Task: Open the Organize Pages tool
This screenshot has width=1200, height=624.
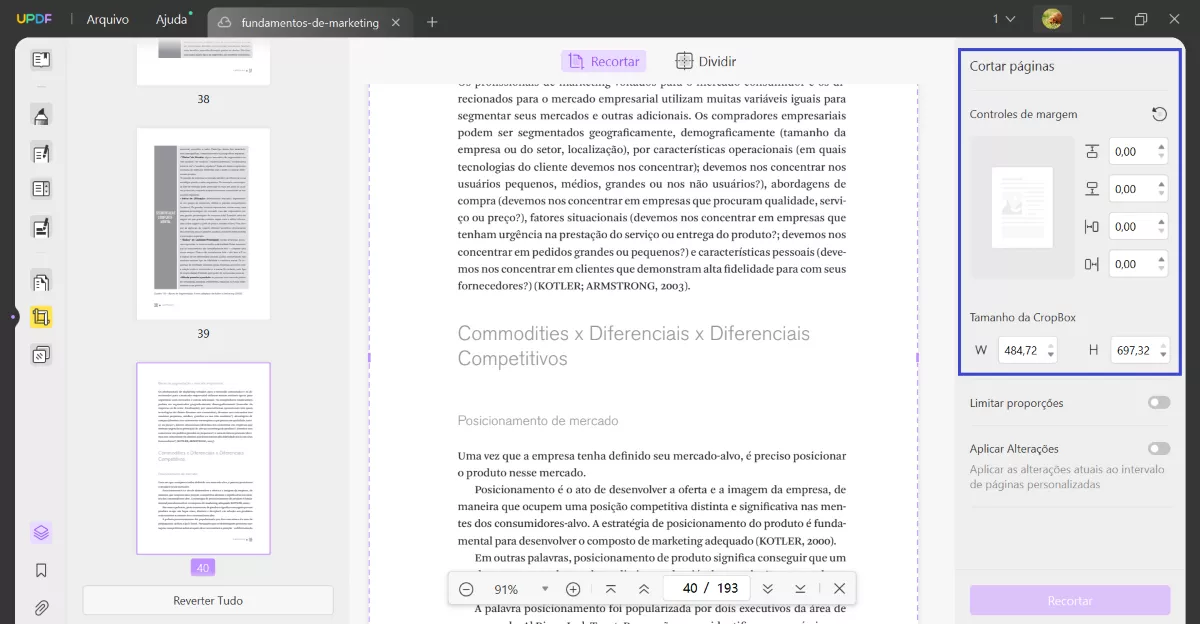Action: [x=40, y=281]
